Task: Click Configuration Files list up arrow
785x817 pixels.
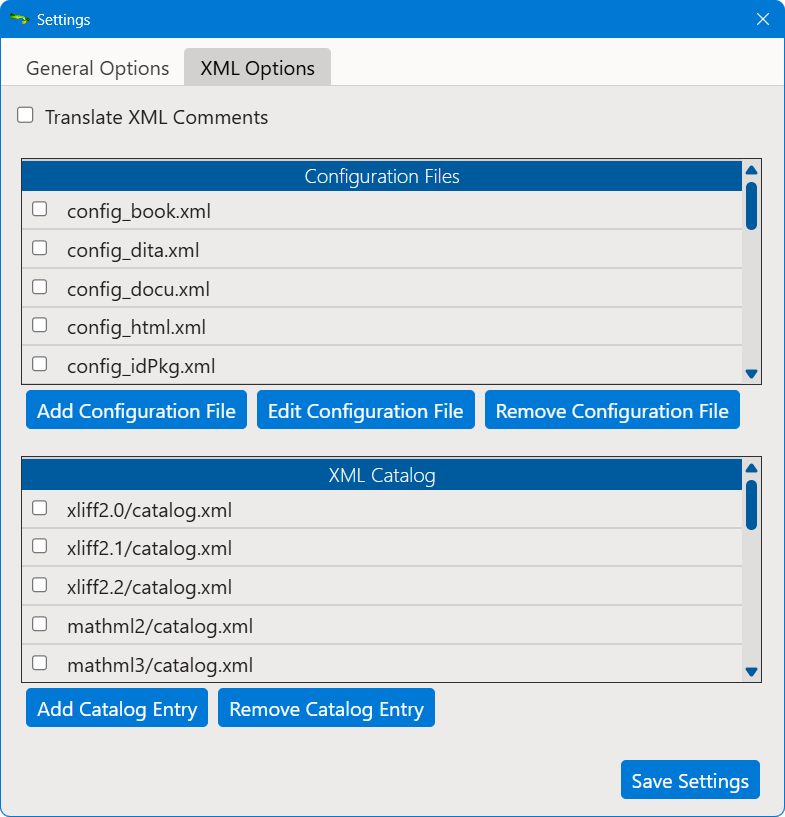Action: tap(751, 170)
